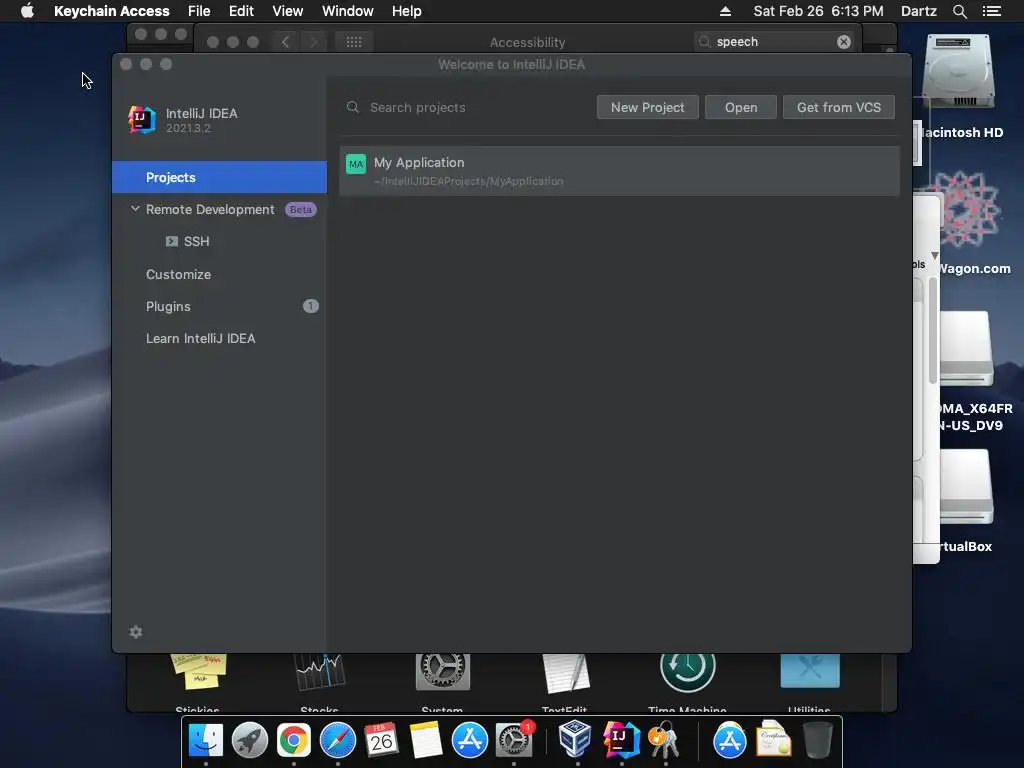Image resolution: width=1024 pixels, height=768 pixels.
Task: Click the IntelliJ IDEA logo icon
Action: pos(142,120)
